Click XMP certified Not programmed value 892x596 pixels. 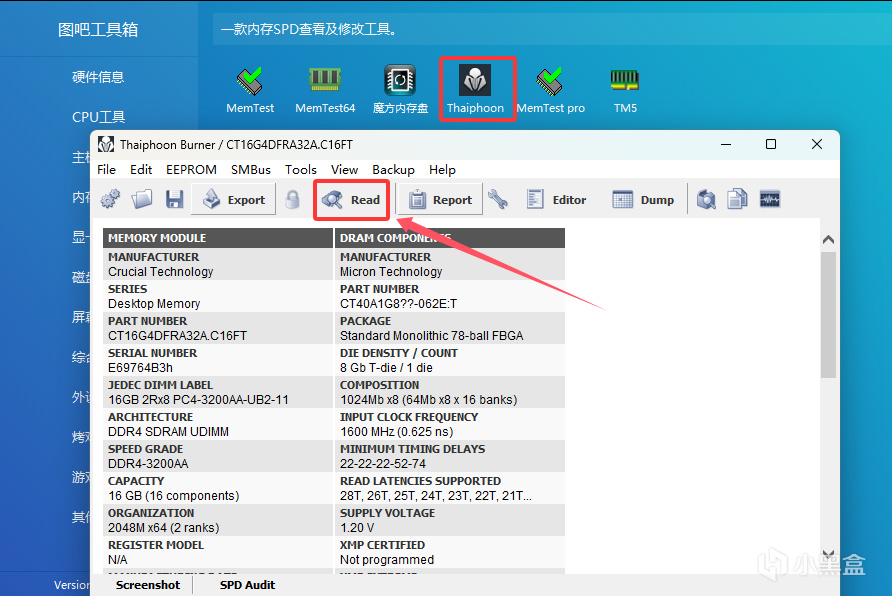pyautogui.click(x=387, y=560)
